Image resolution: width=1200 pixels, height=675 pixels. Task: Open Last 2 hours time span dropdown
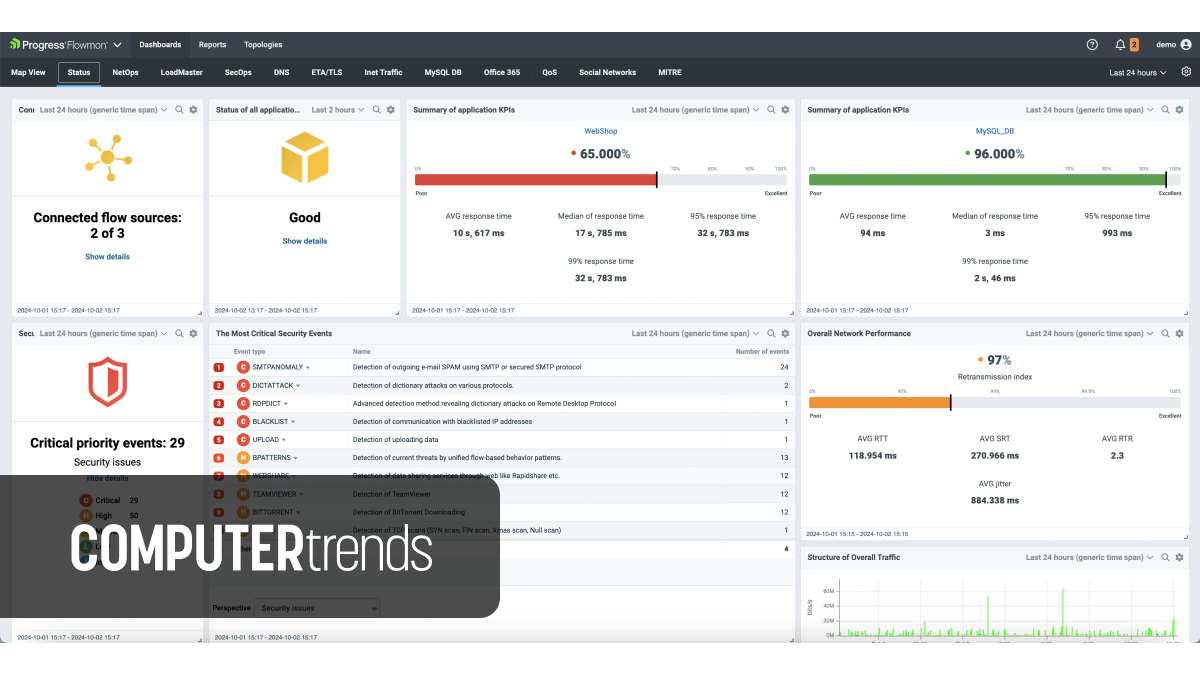pyautogui.click(x=338, y=110)
